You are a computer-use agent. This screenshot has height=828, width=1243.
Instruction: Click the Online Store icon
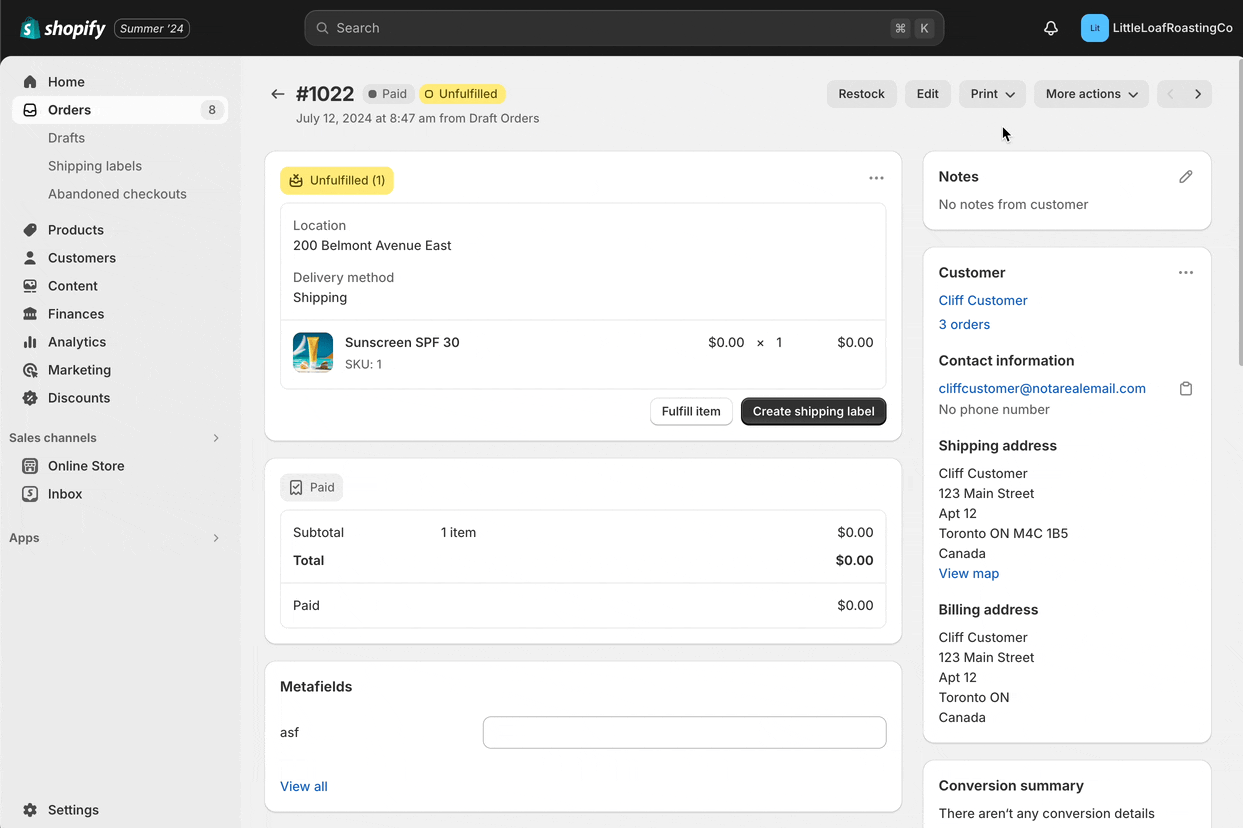(x=30, y=466)
